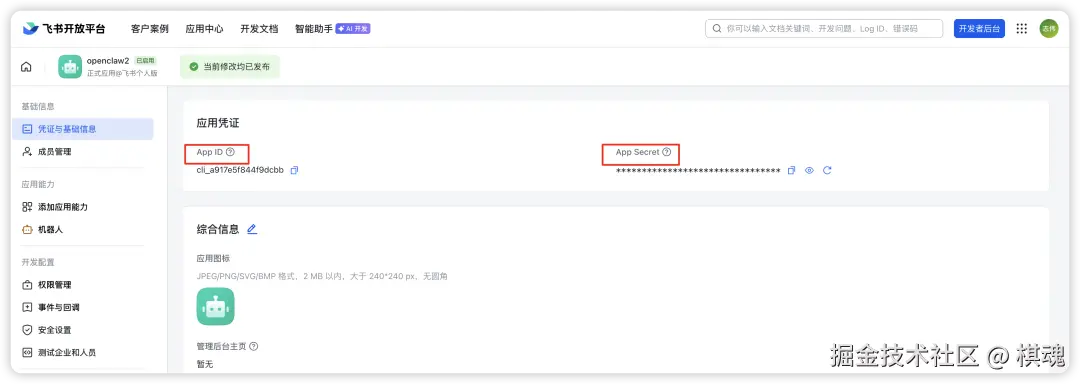Click the masked App Secret asterisks

[698, 171]
